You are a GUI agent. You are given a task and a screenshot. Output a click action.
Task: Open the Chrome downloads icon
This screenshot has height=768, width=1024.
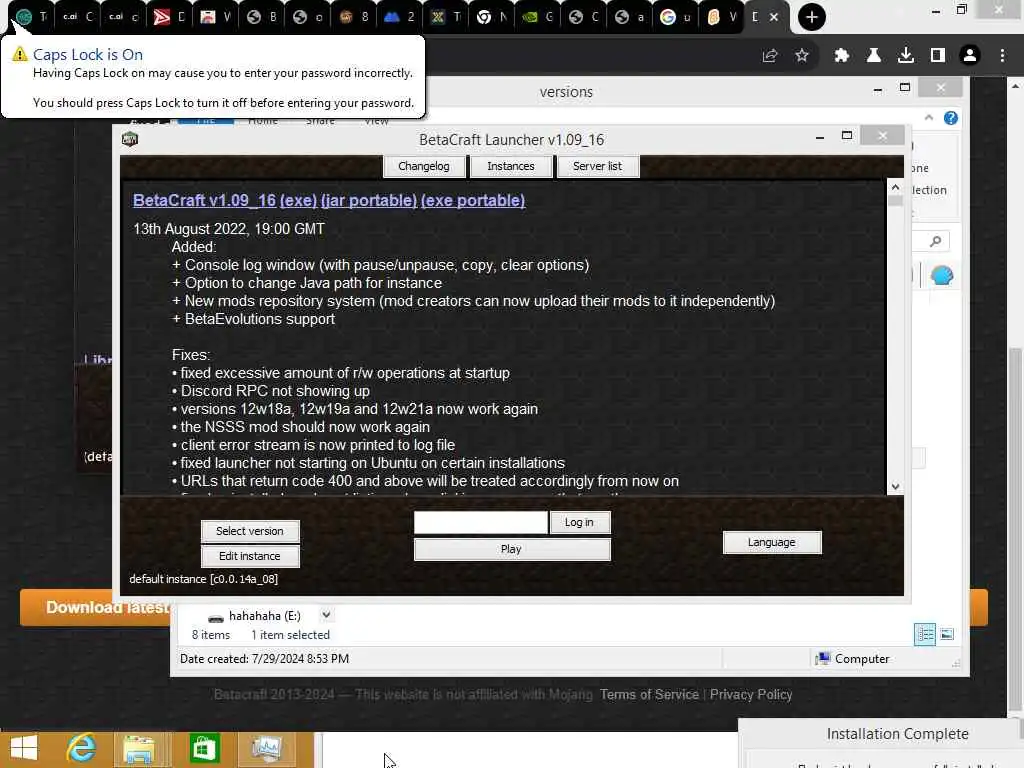pos(905,56)
